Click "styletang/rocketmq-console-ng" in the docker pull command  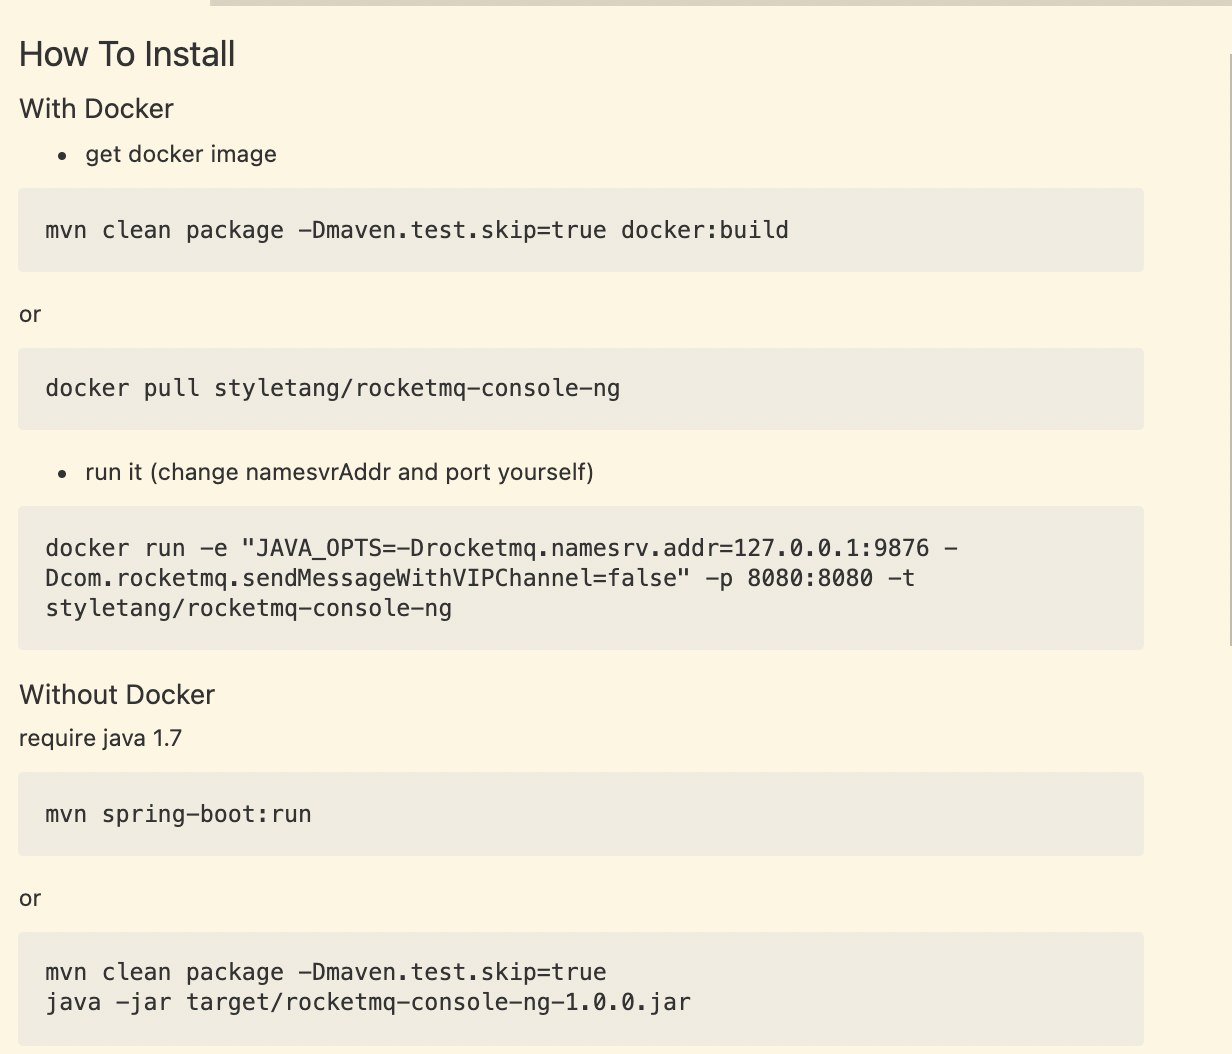(x=417, y=388)
